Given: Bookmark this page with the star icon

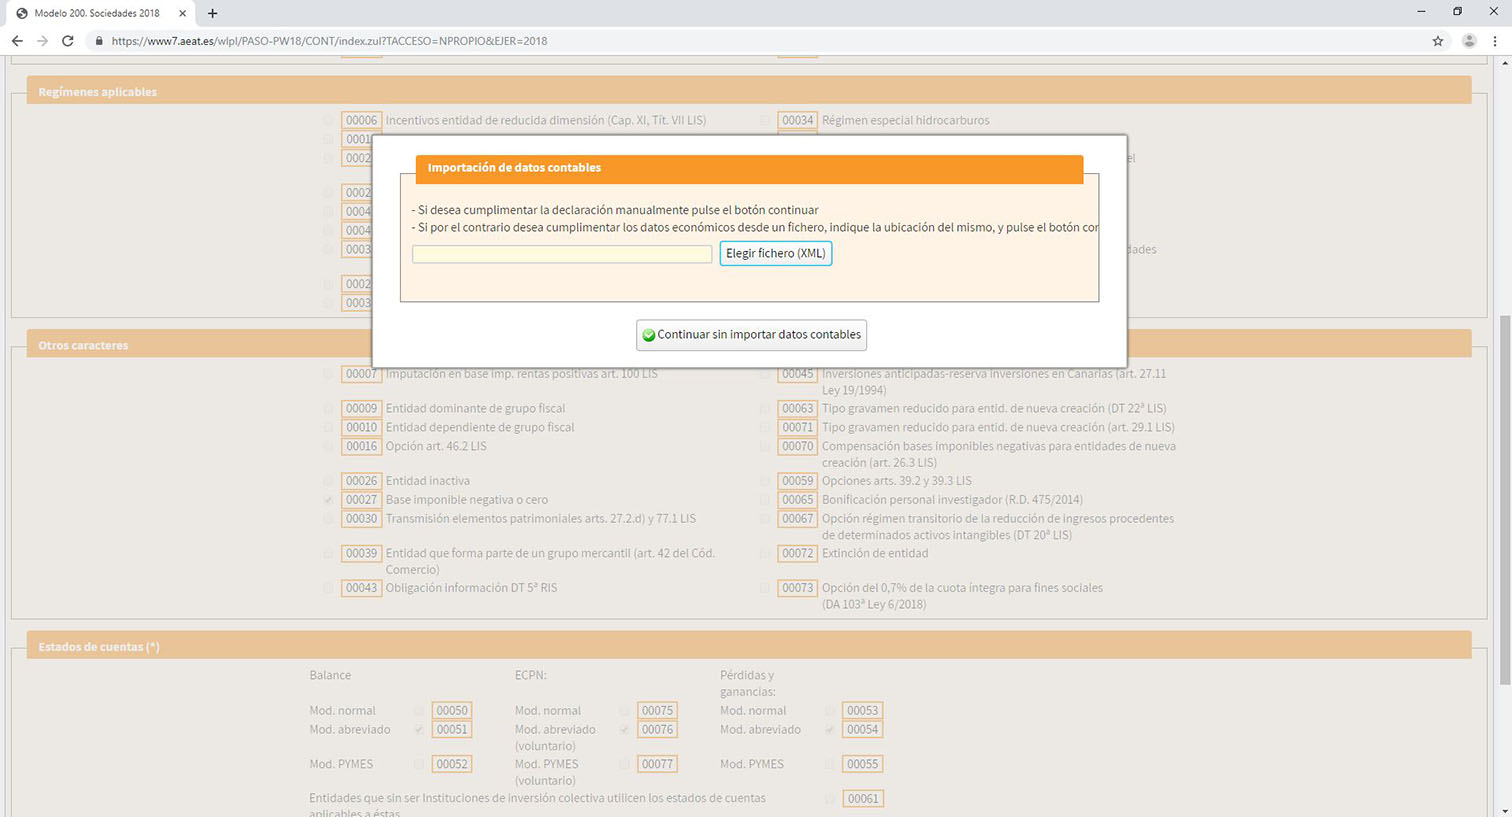Looking at the screenshot, I should [x=1438, y=41].
